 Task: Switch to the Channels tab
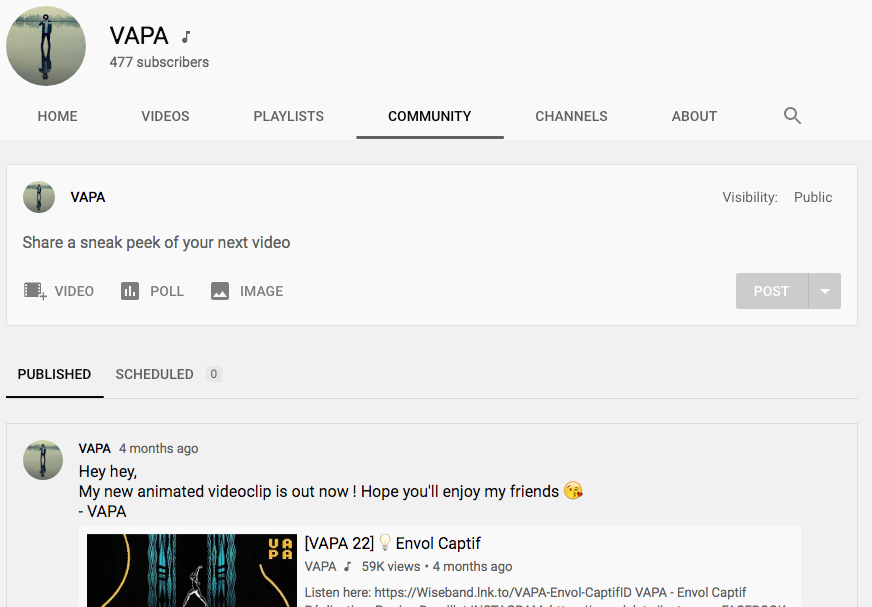tap(571, 116)
